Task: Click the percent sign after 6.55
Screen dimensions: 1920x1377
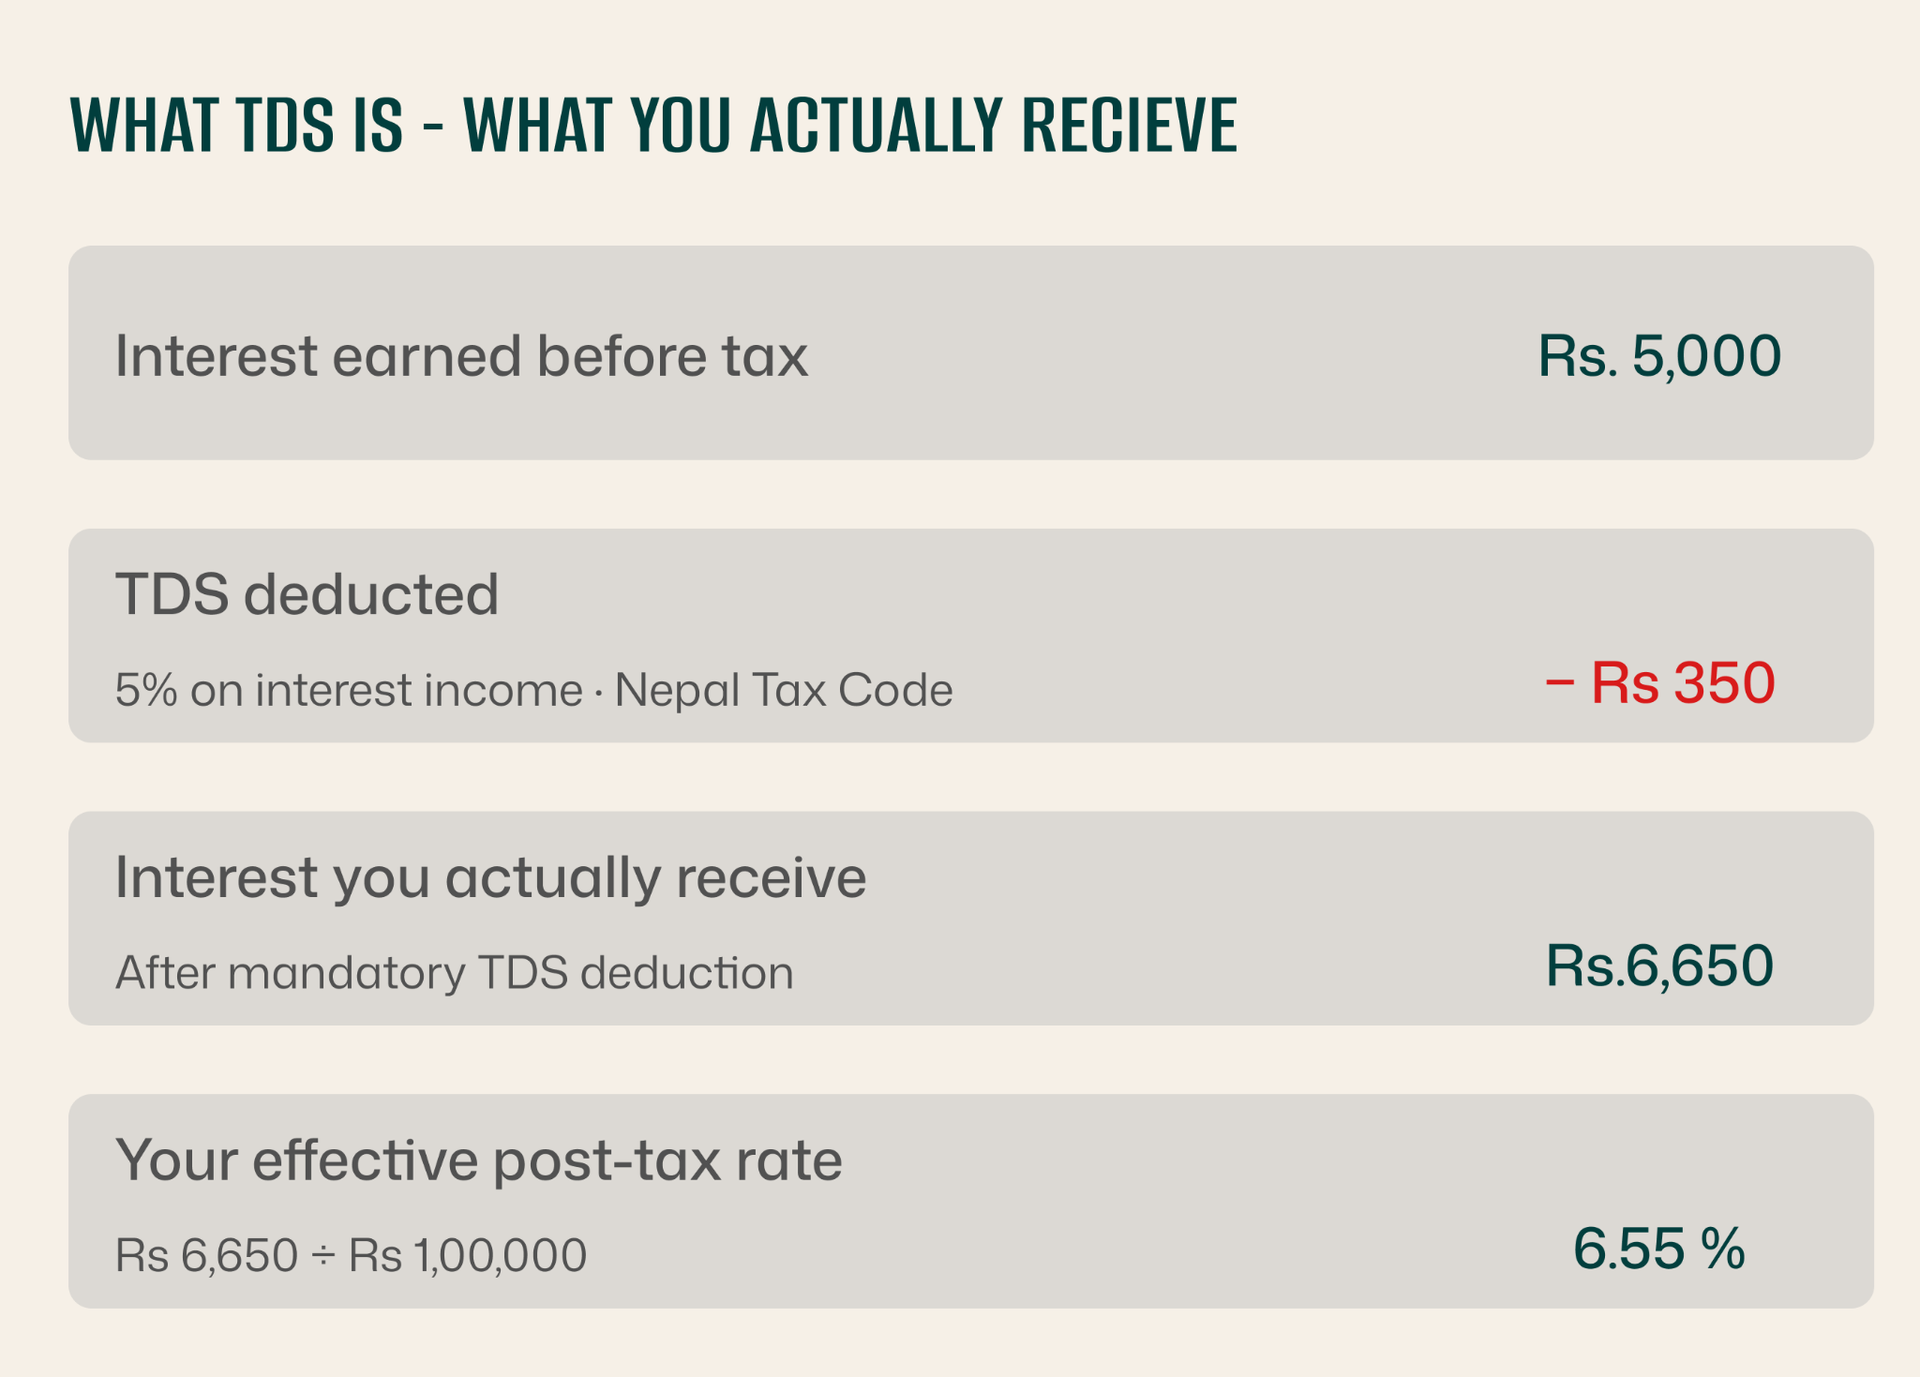Action: (1724, 1249)
